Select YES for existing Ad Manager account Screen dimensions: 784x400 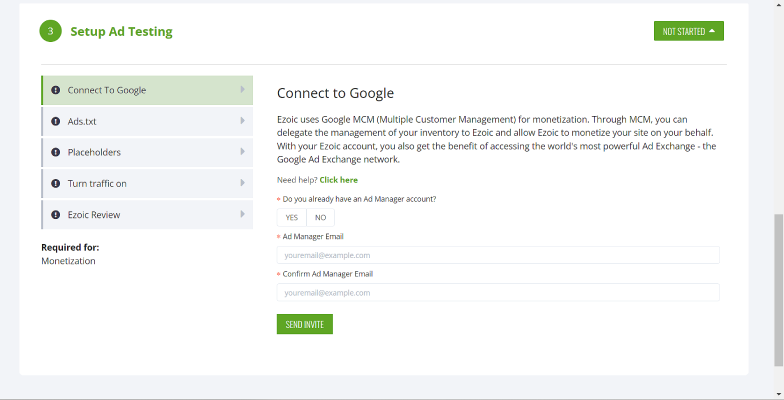point(292,218)
